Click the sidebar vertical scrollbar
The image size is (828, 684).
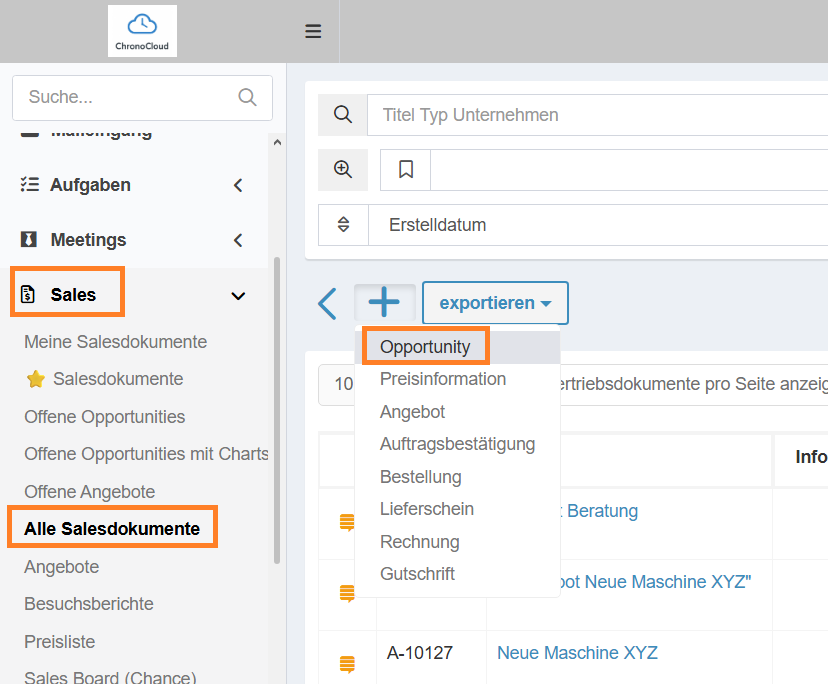point(277,400)
